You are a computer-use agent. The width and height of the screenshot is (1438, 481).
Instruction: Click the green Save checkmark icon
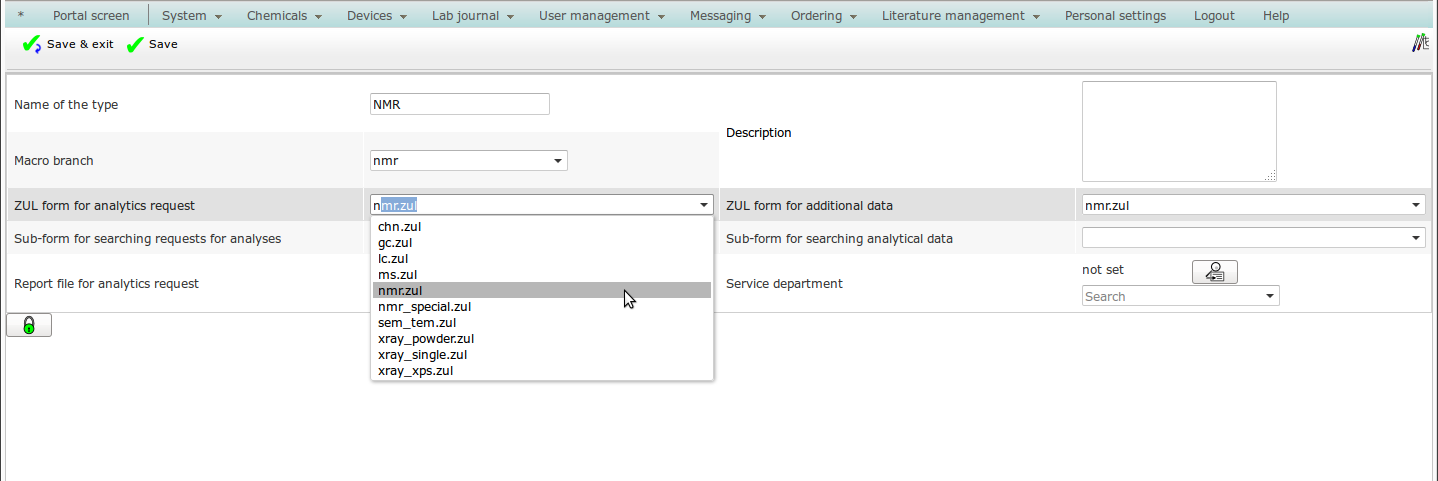point(135,45)
